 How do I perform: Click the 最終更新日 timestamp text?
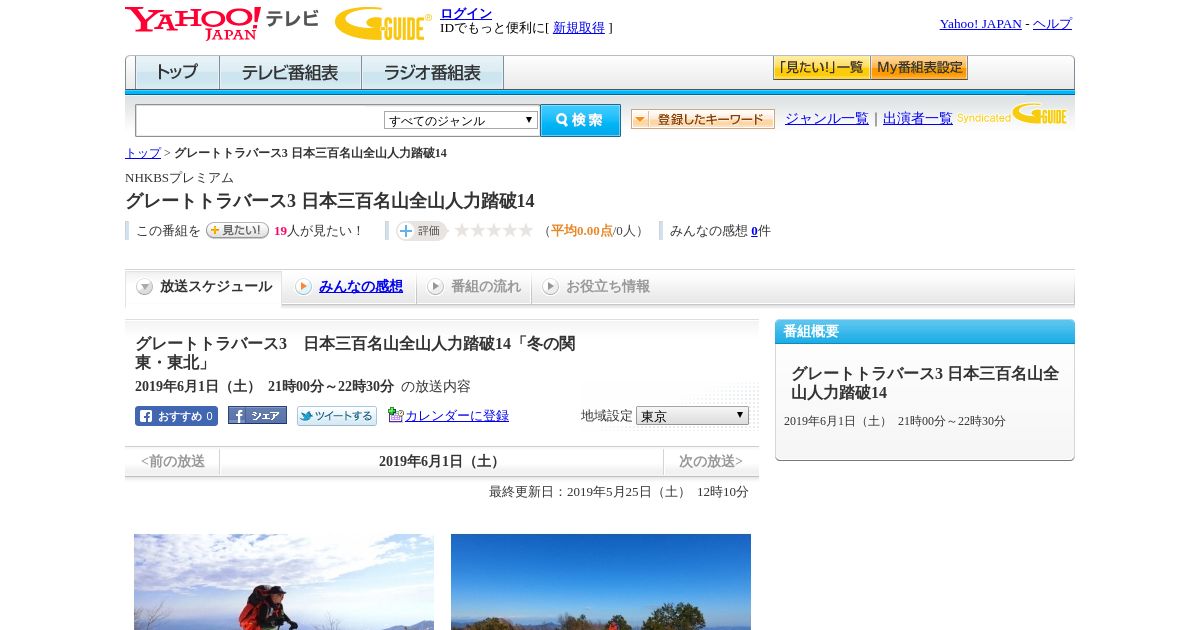(619, 492)
